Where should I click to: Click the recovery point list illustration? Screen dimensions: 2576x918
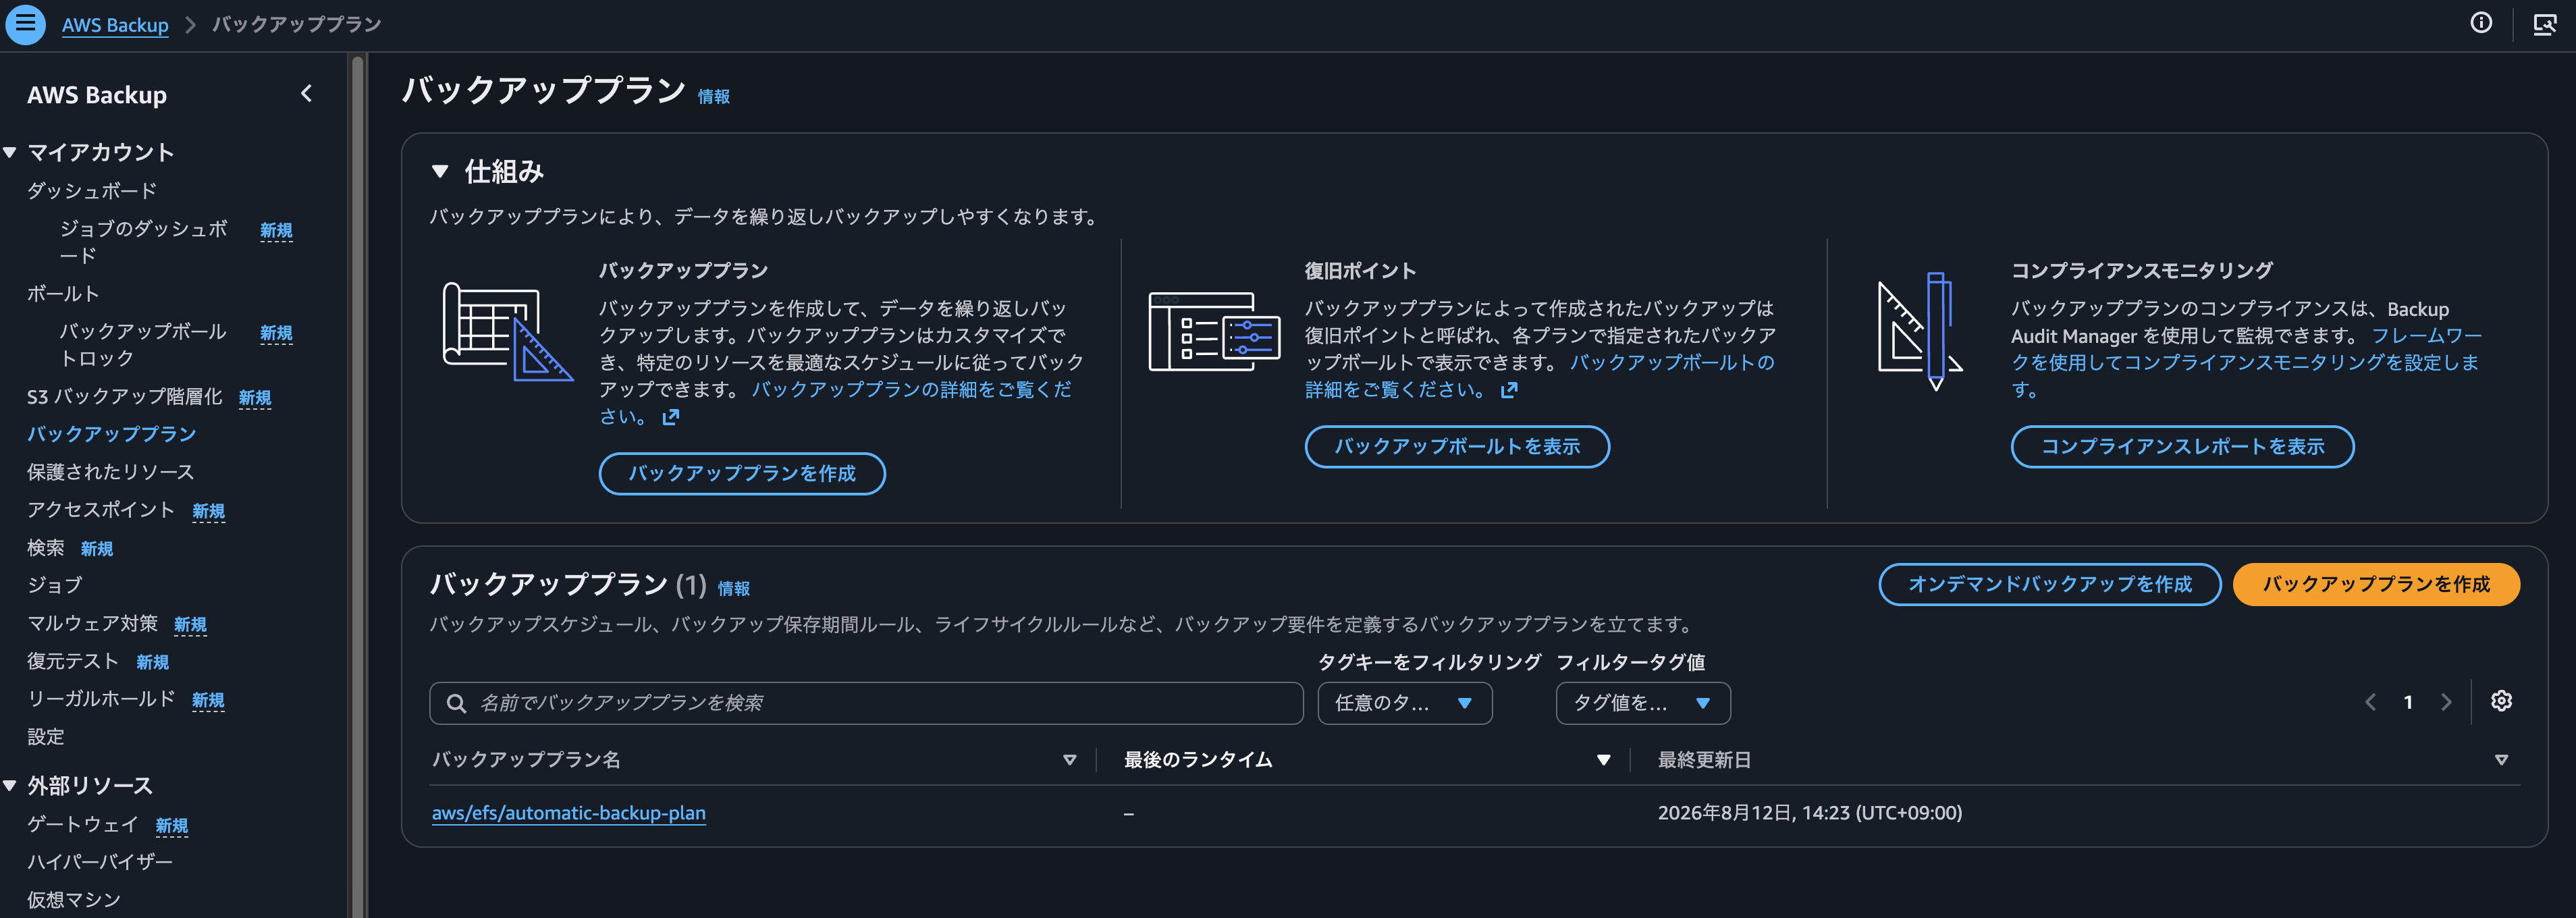(x=1214, y=331)
